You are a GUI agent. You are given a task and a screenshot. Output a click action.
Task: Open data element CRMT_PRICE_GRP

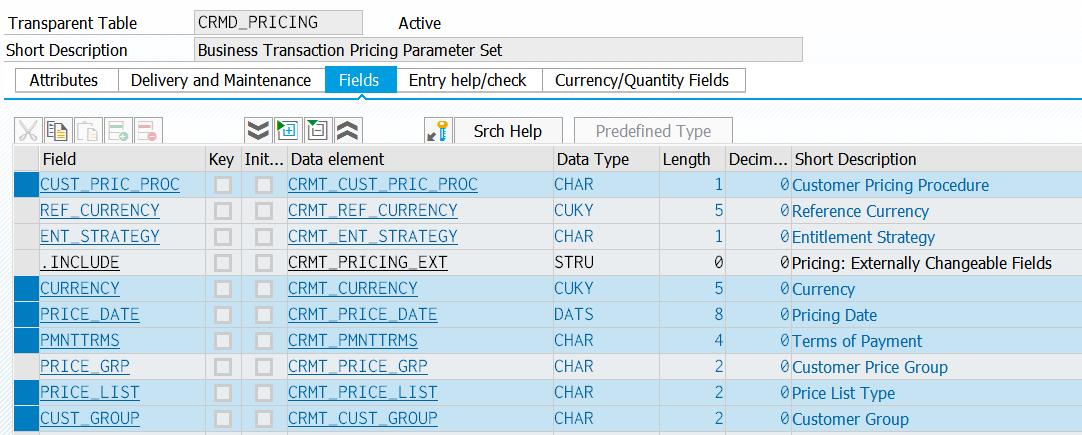click(357, 367)
